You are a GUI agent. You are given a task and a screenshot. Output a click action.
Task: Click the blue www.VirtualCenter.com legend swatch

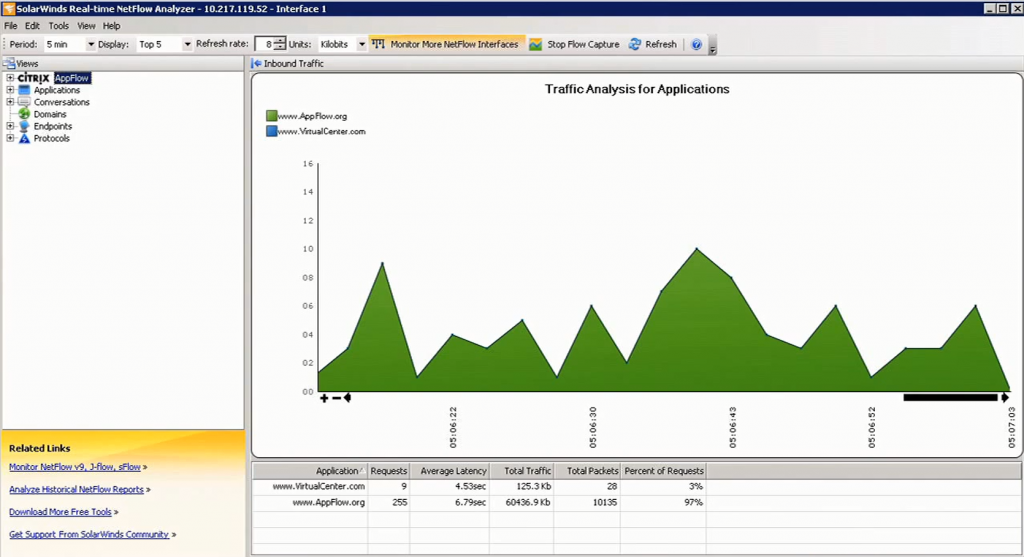(272, 131)
